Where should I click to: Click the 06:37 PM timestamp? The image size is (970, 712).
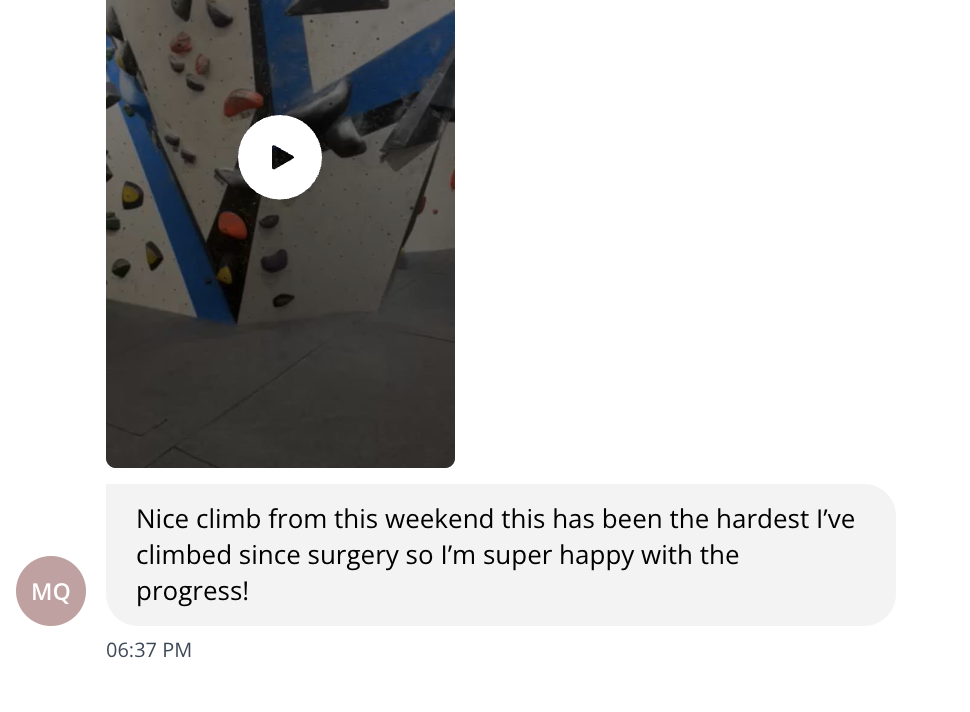(x=149, y=650)
